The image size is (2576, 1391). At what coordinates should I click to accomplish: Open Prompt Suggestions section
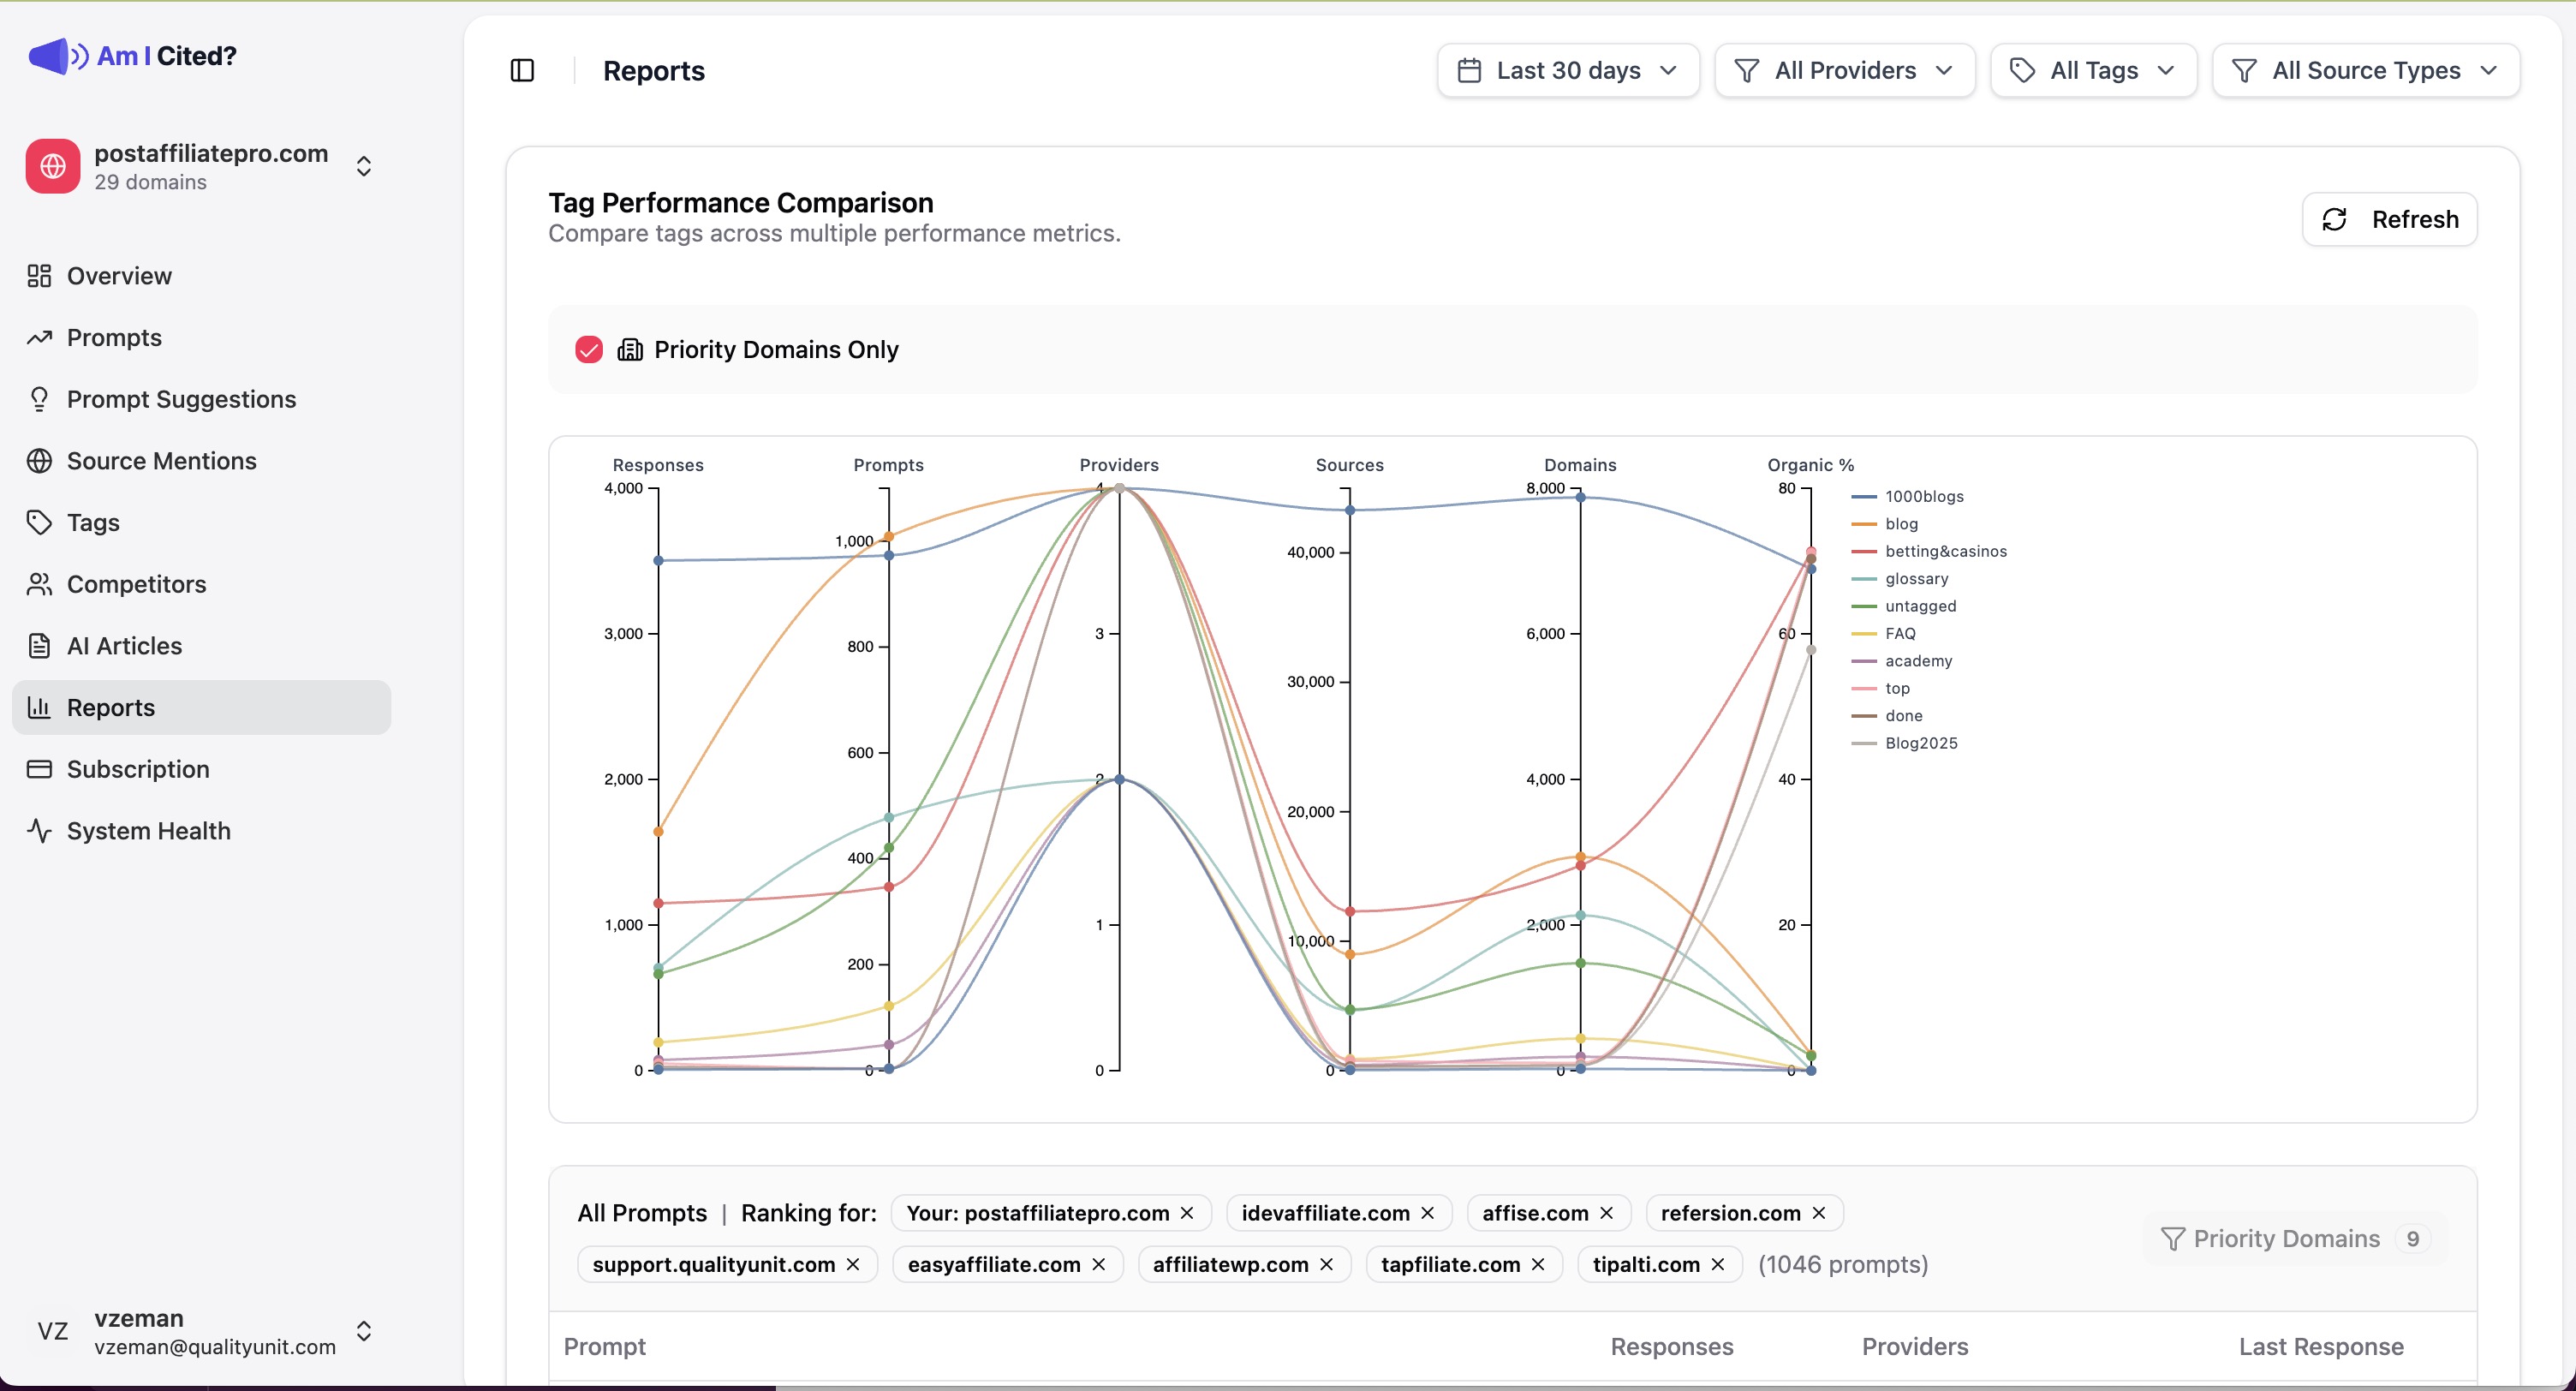point(180,399)
